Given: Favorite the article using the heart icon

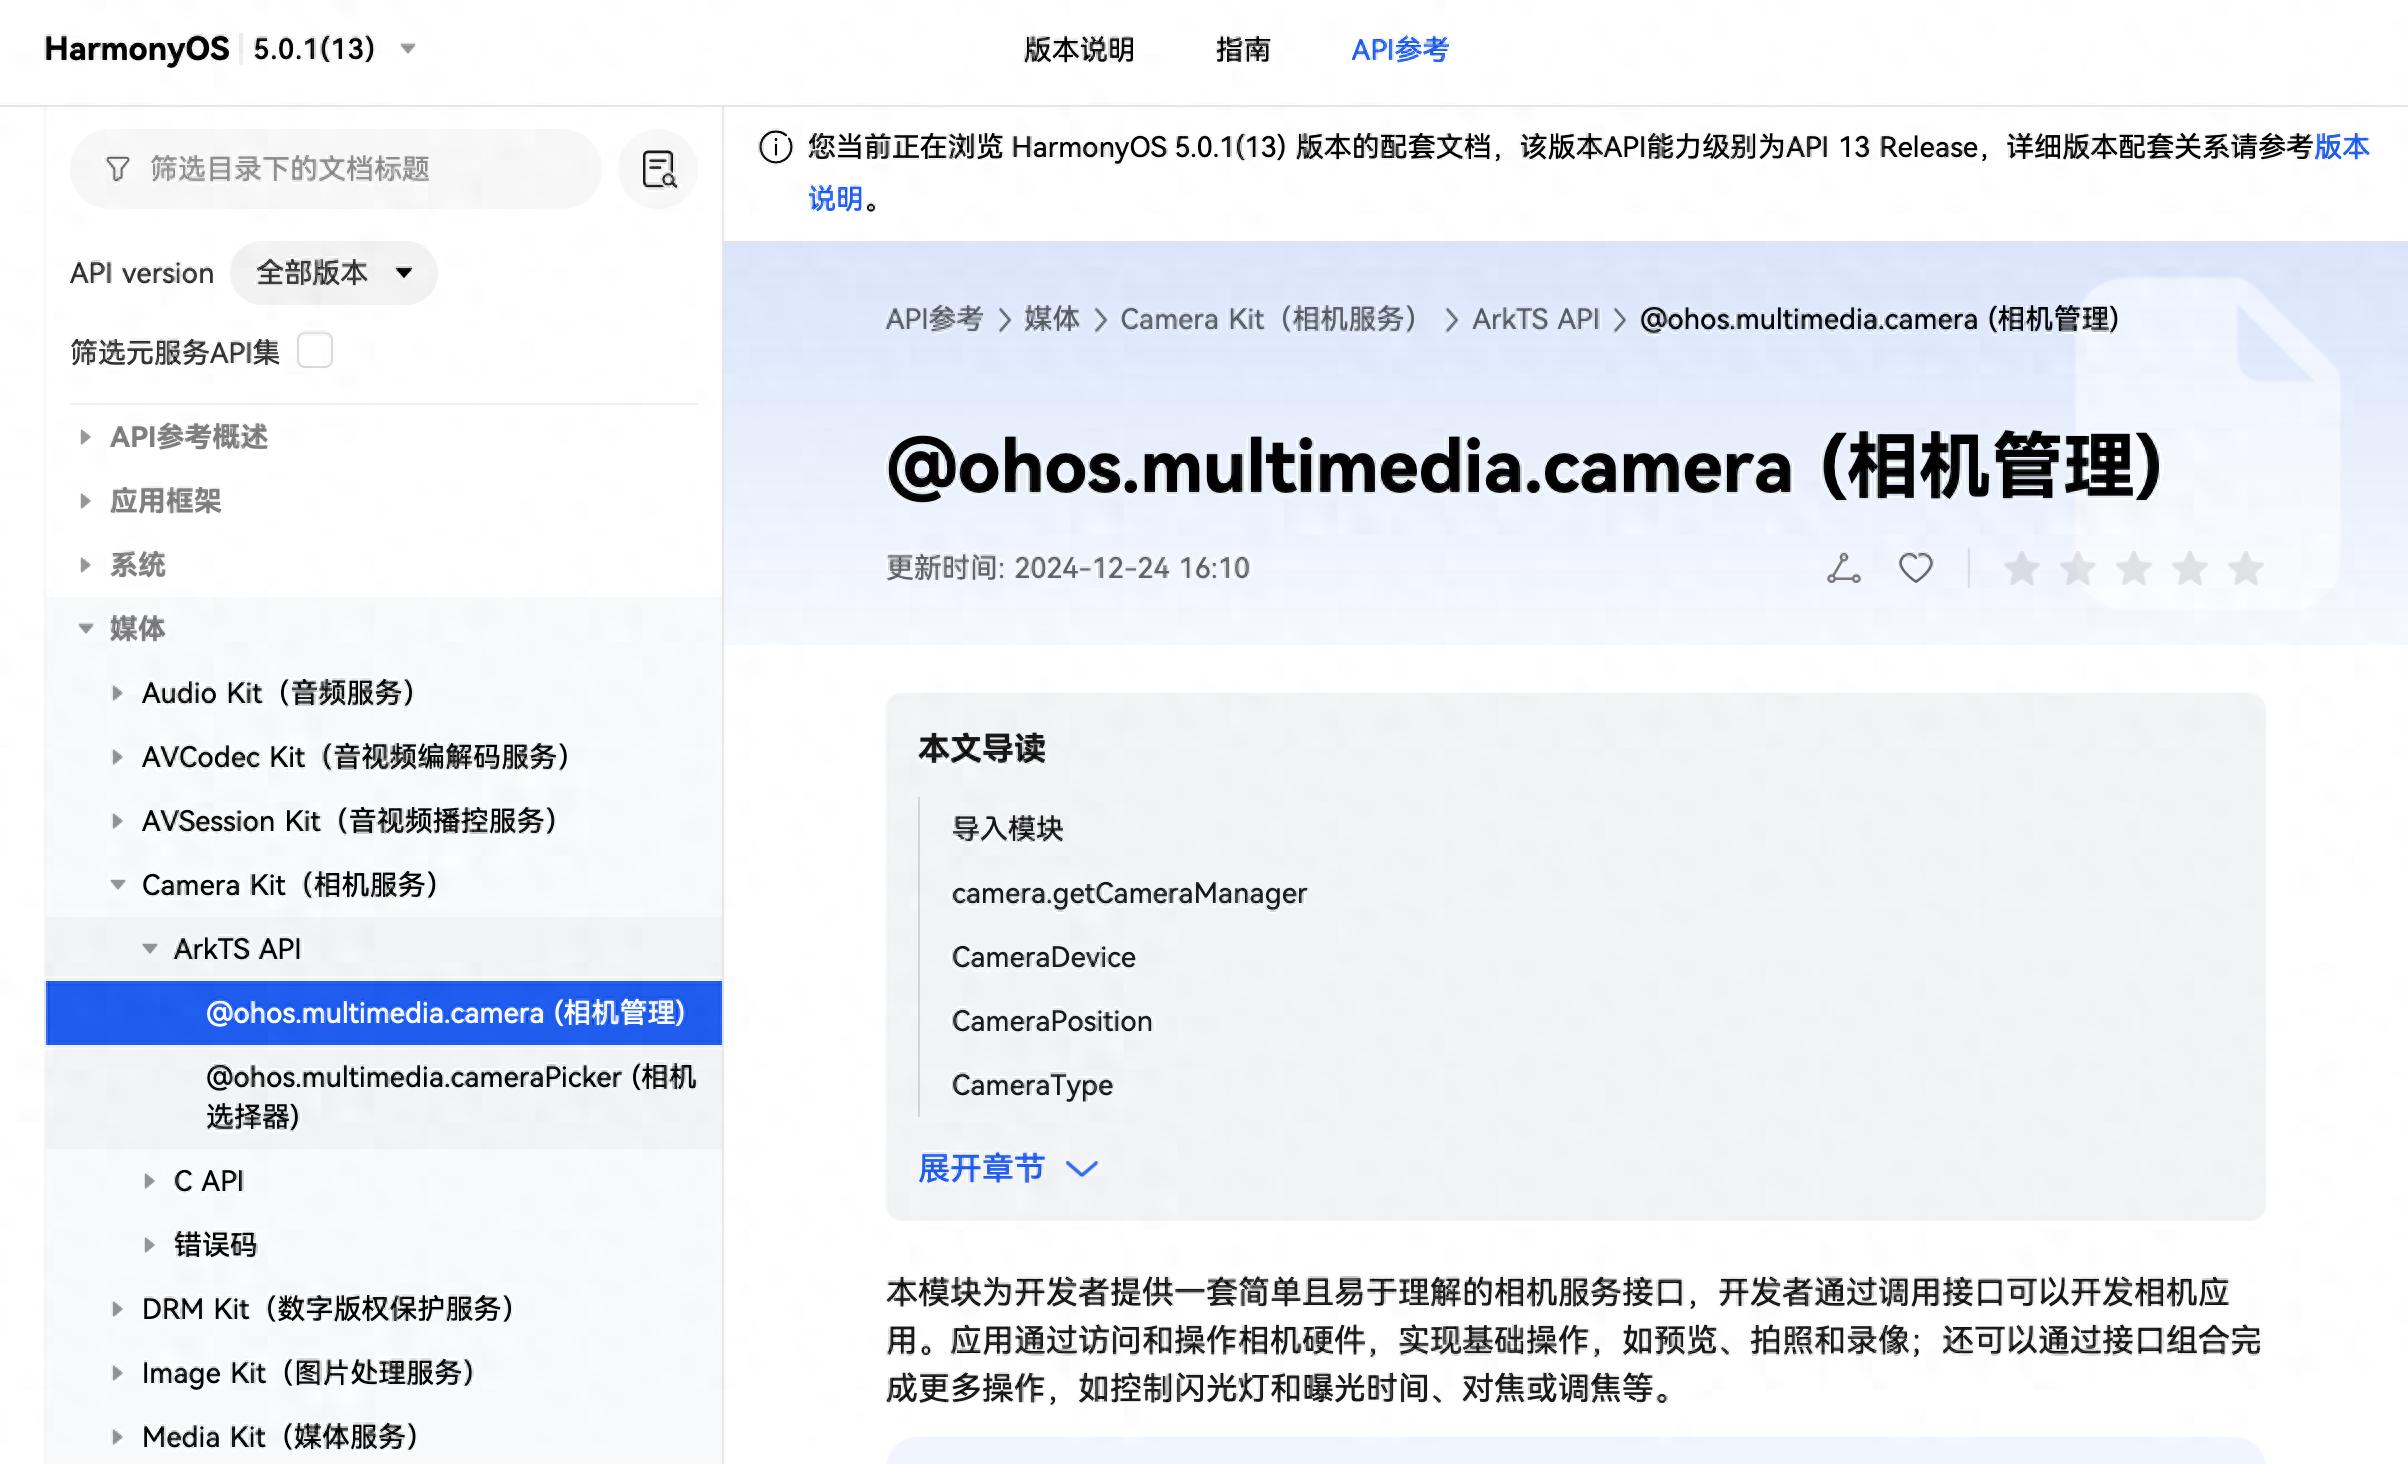Looking at the screenshot, I should (x=1915, y=567).
